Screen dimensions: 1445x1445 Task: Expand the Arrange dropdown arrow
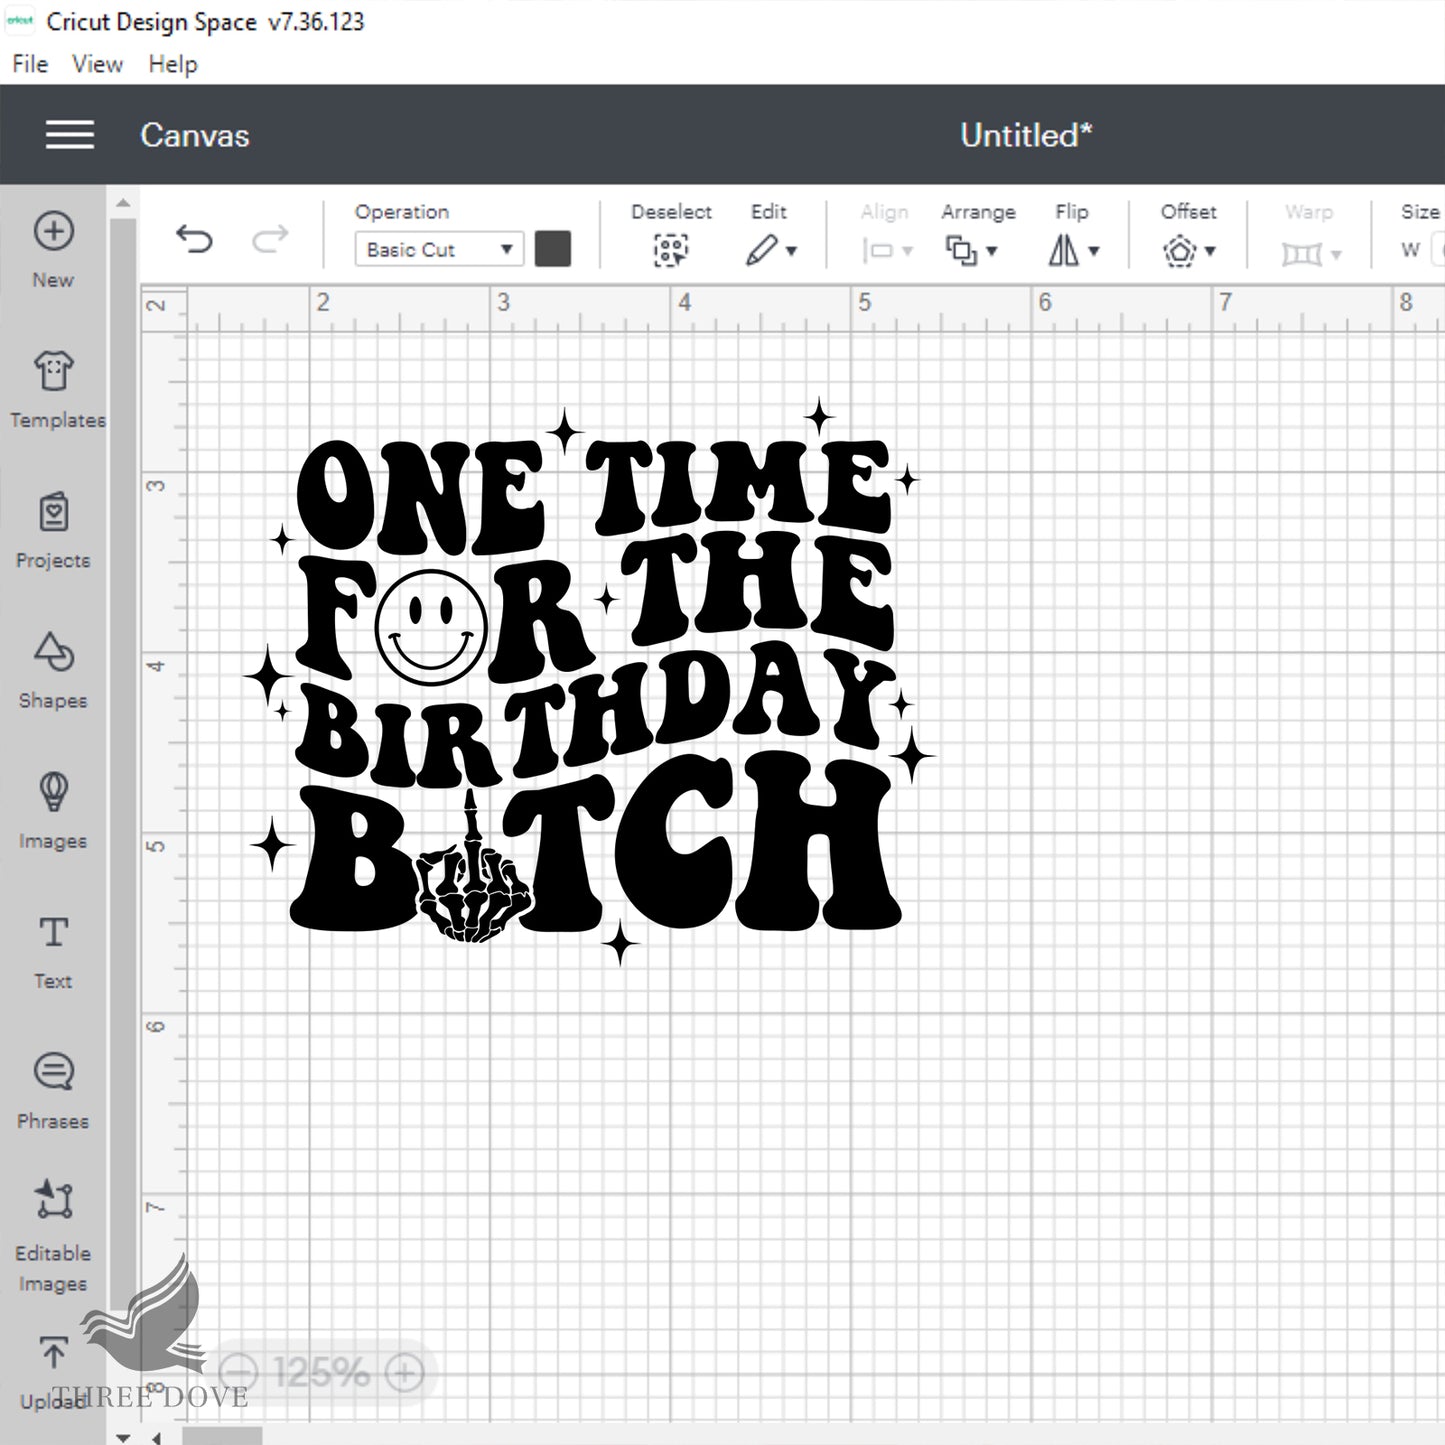[992, 251]
